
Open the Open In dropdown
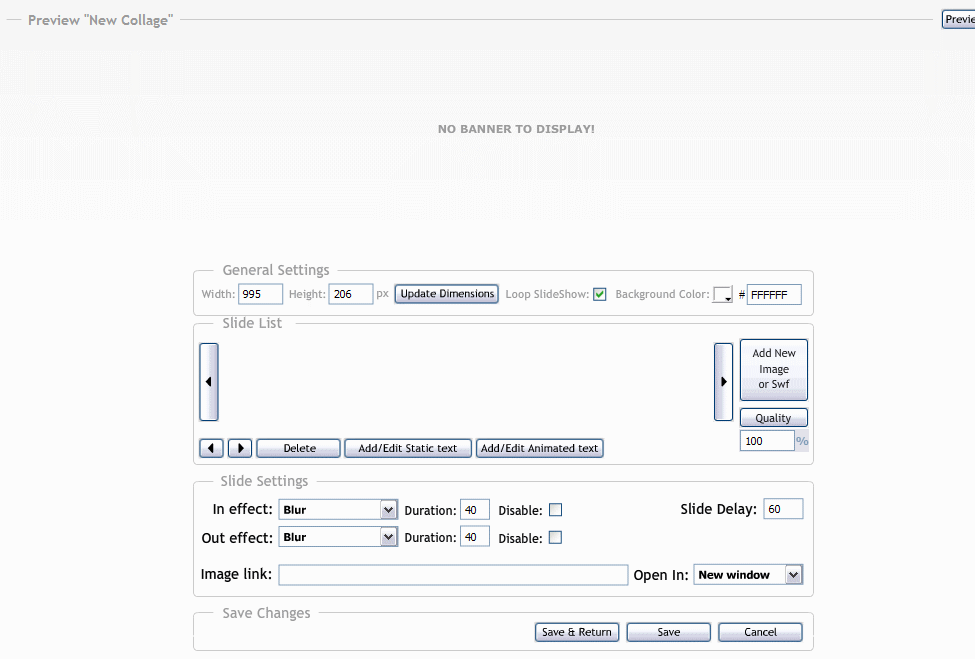pos(748,575)
